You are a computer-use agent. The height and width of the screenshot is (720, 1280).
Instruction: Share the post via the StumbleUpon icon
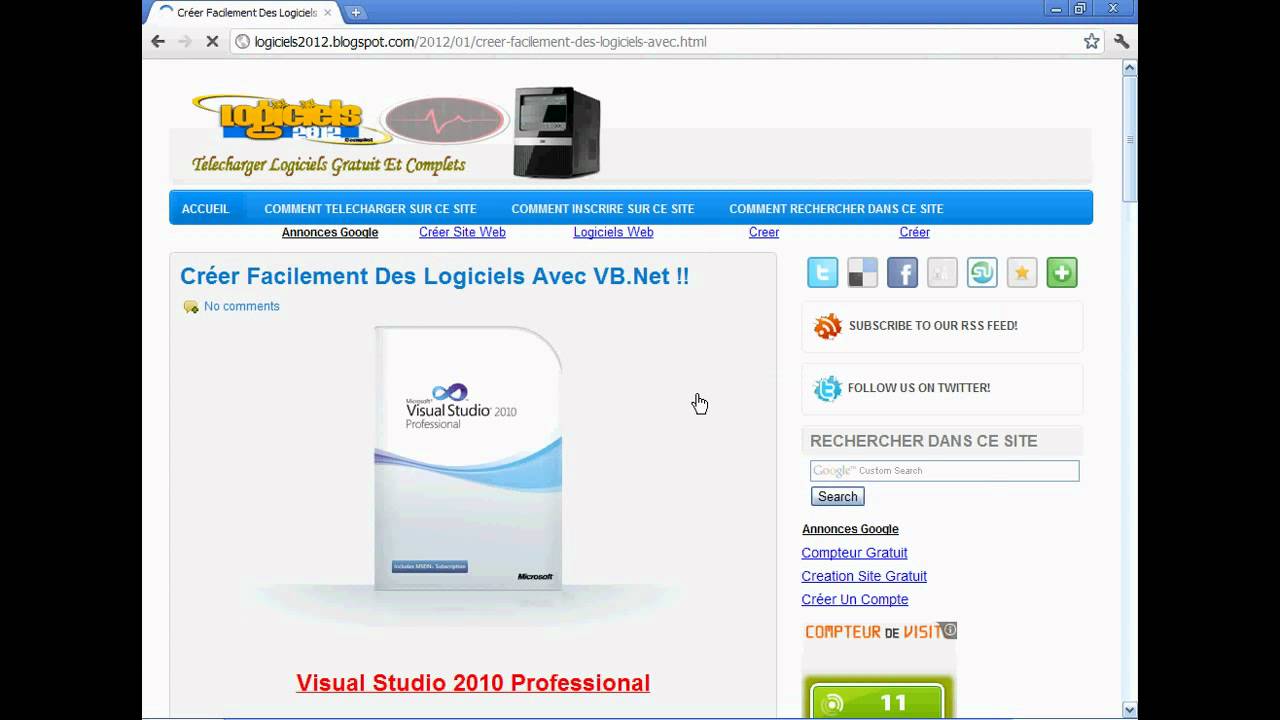[x=982, y=272]
